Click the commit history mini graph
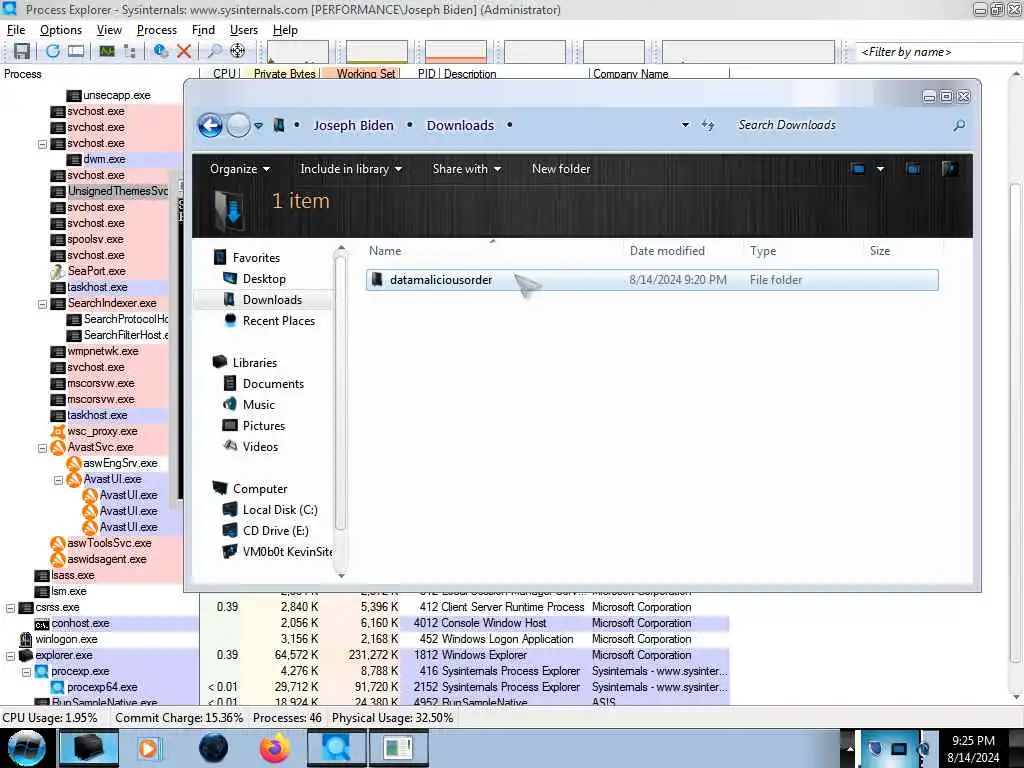Screen dimensions: 1024x768 [377, 52]
